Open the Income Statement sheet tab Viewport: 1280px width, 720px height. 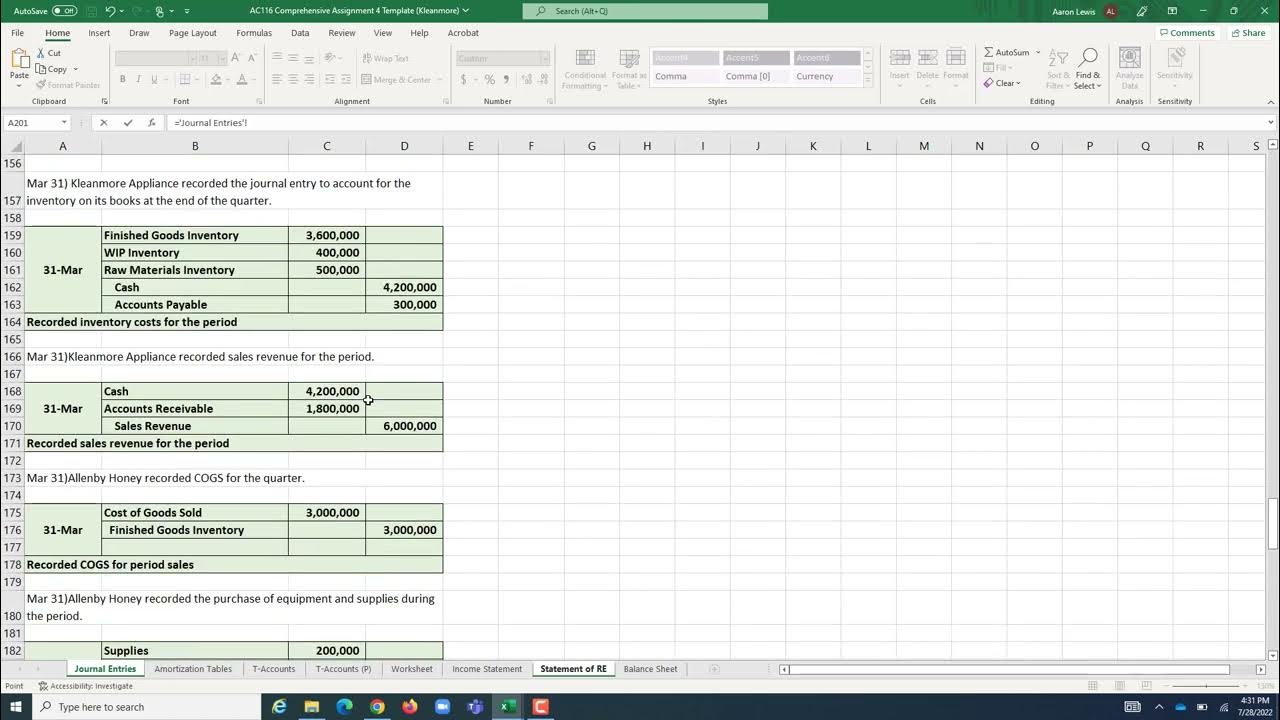[487, 669]
